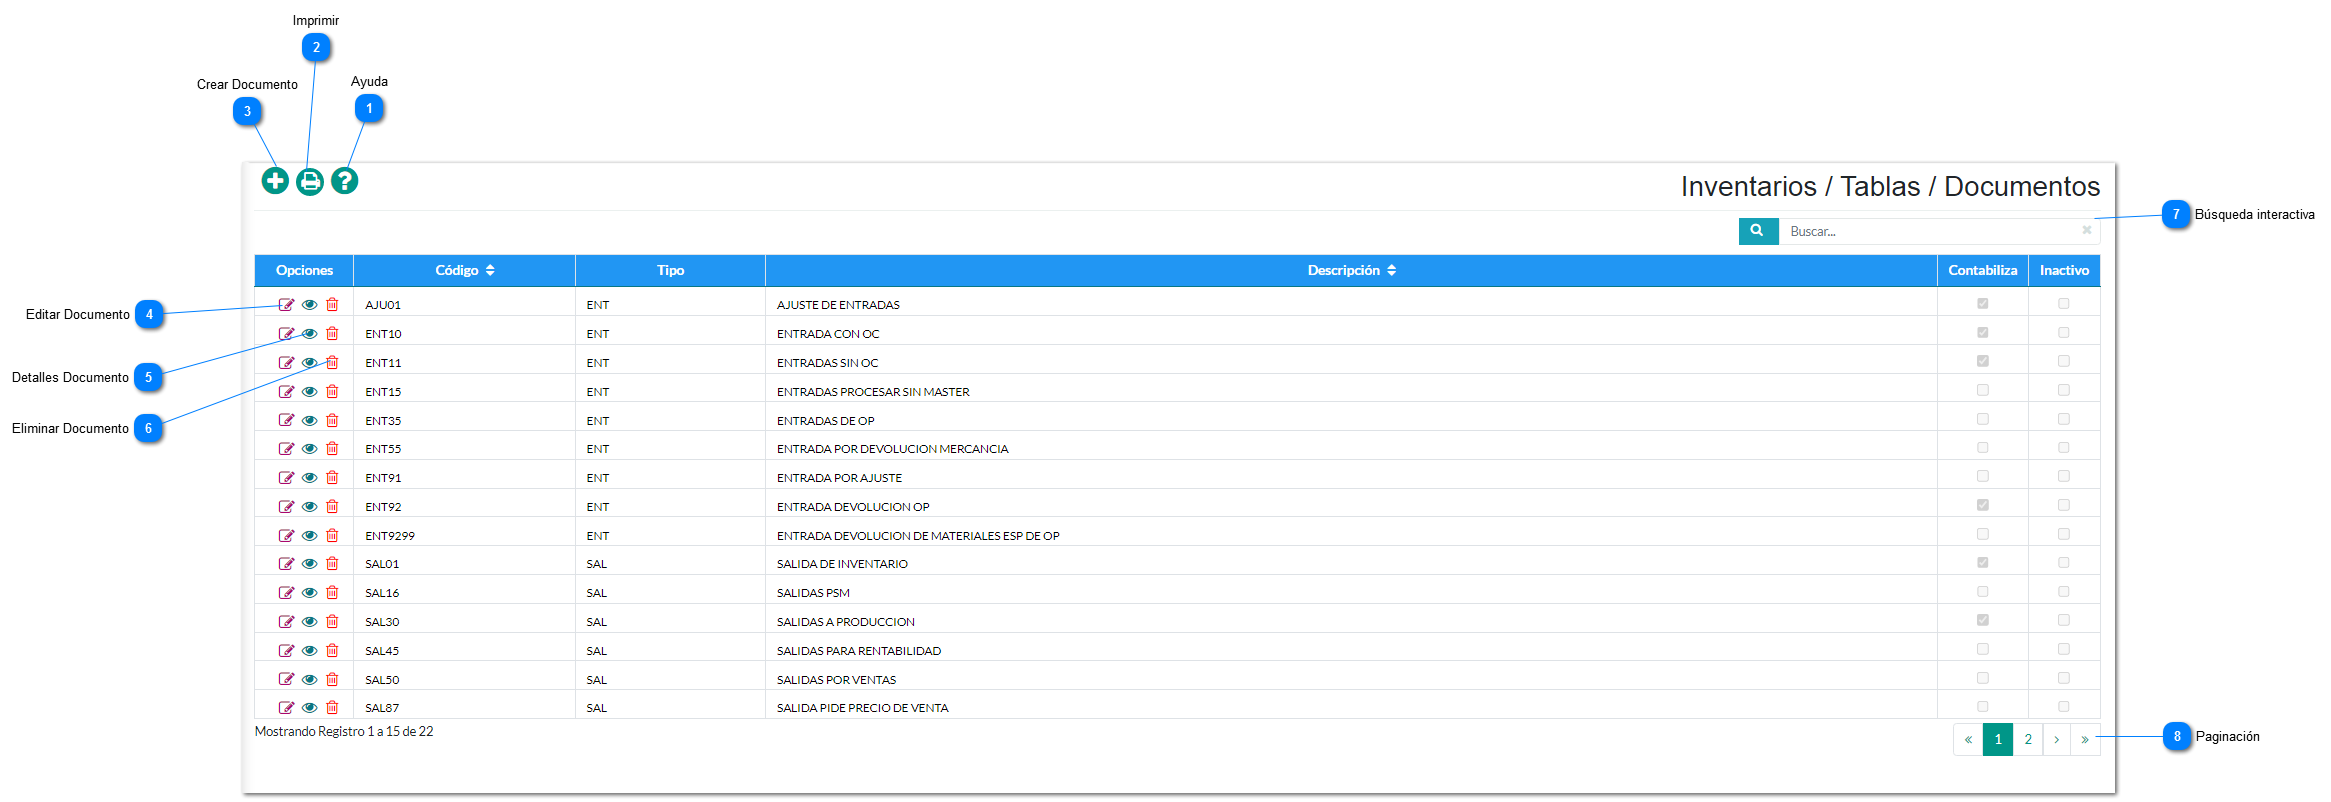The image size is (2331, 802).
Task: Edit document ENT91
Action: coord(286,478)
